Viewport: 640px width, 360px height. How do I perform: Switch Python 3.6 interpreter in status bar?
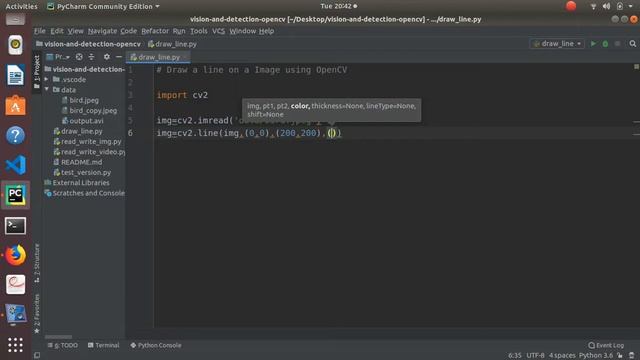pos(596,356)
